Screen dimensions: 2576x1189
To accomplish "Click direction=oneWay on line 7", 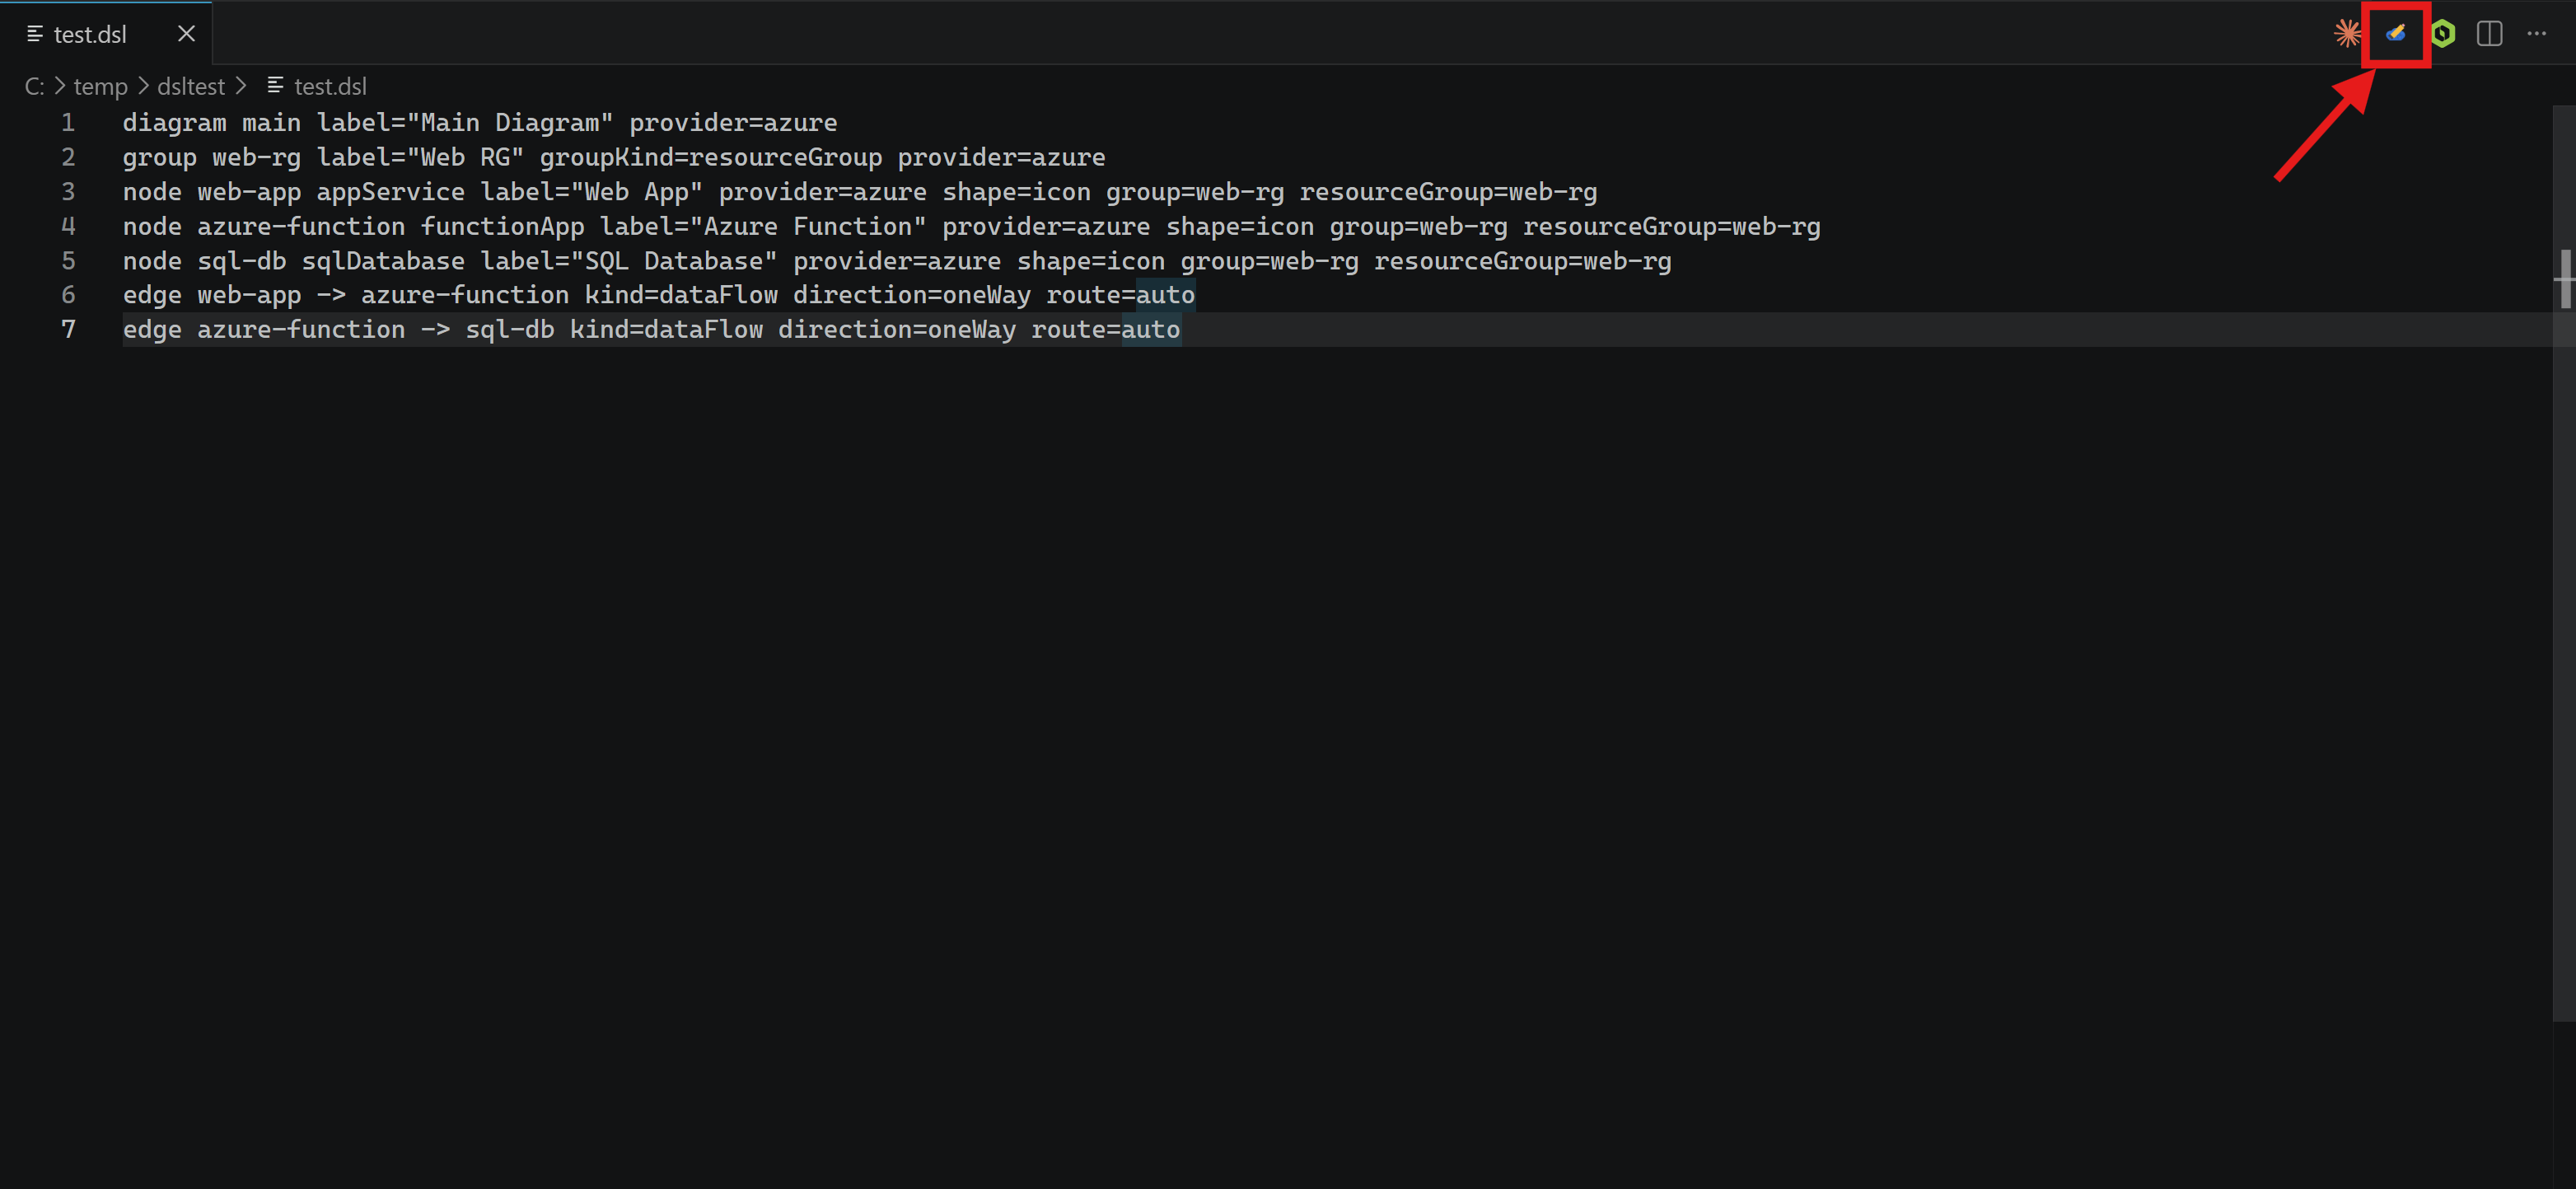I will (897, 330).
